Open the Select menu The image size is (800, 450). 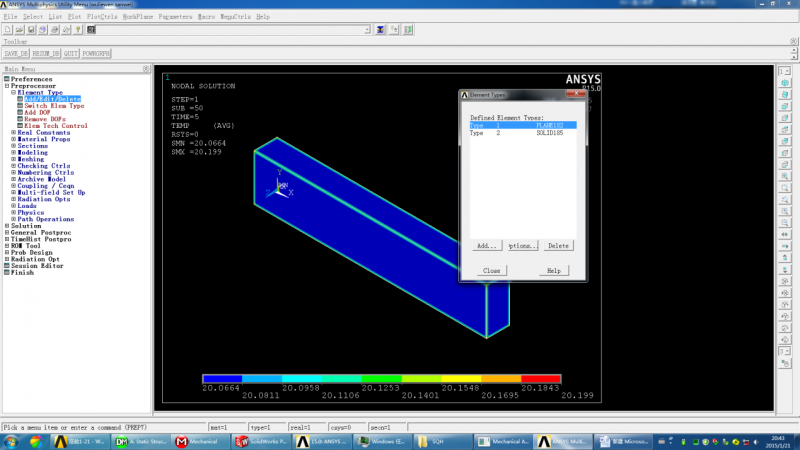(x=33, y=17)
